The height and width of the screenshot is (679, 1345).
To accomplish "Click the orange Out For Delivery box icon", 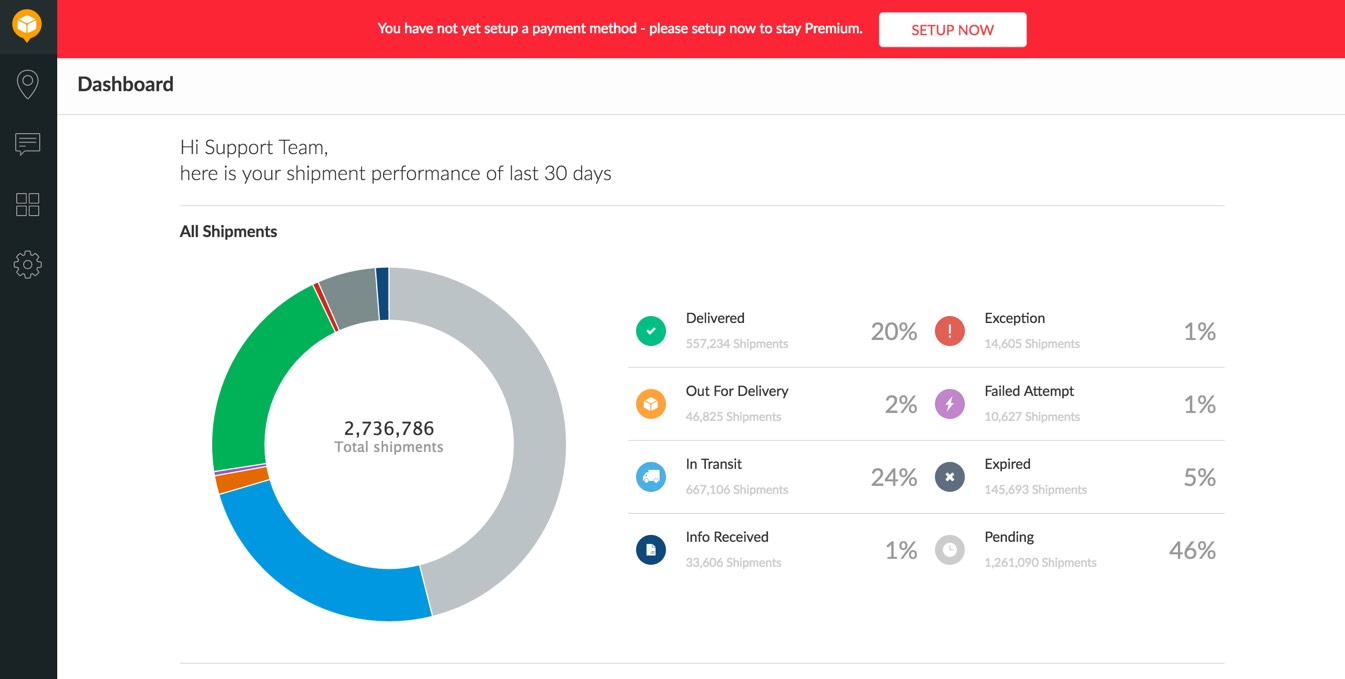I will [x=651, y=404].
